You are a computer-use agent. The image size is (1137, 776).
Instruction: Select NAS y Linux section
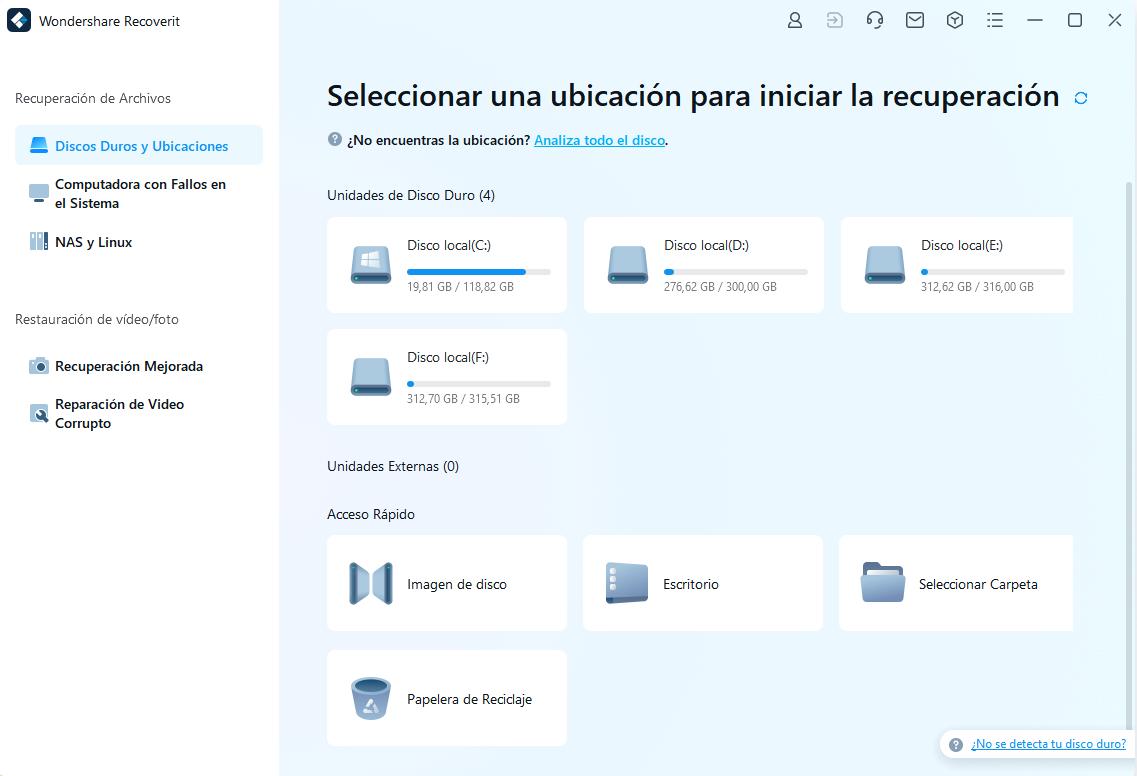92,241
